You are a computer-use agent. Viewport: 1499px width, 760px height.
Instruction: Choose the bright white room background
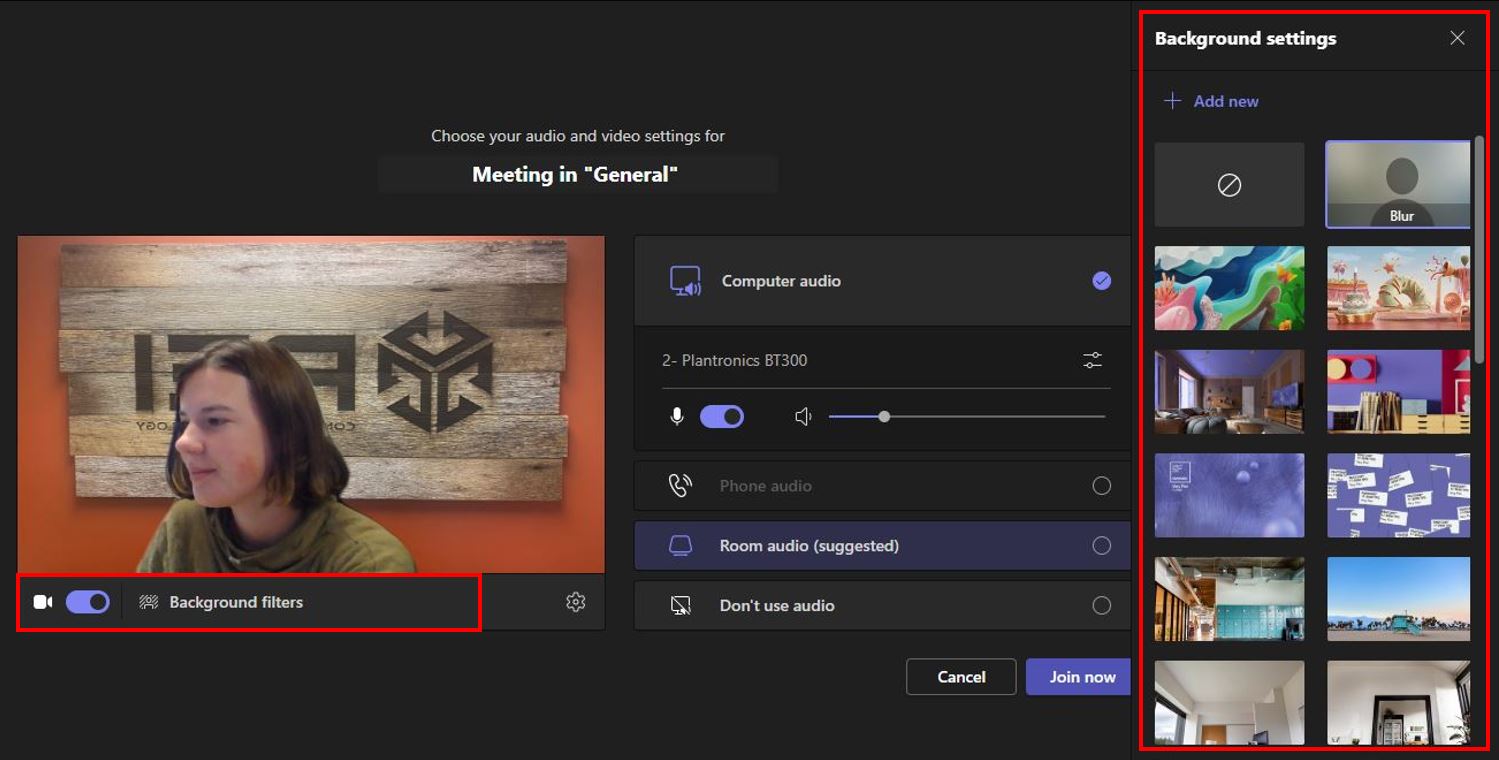pos(1229,702)
